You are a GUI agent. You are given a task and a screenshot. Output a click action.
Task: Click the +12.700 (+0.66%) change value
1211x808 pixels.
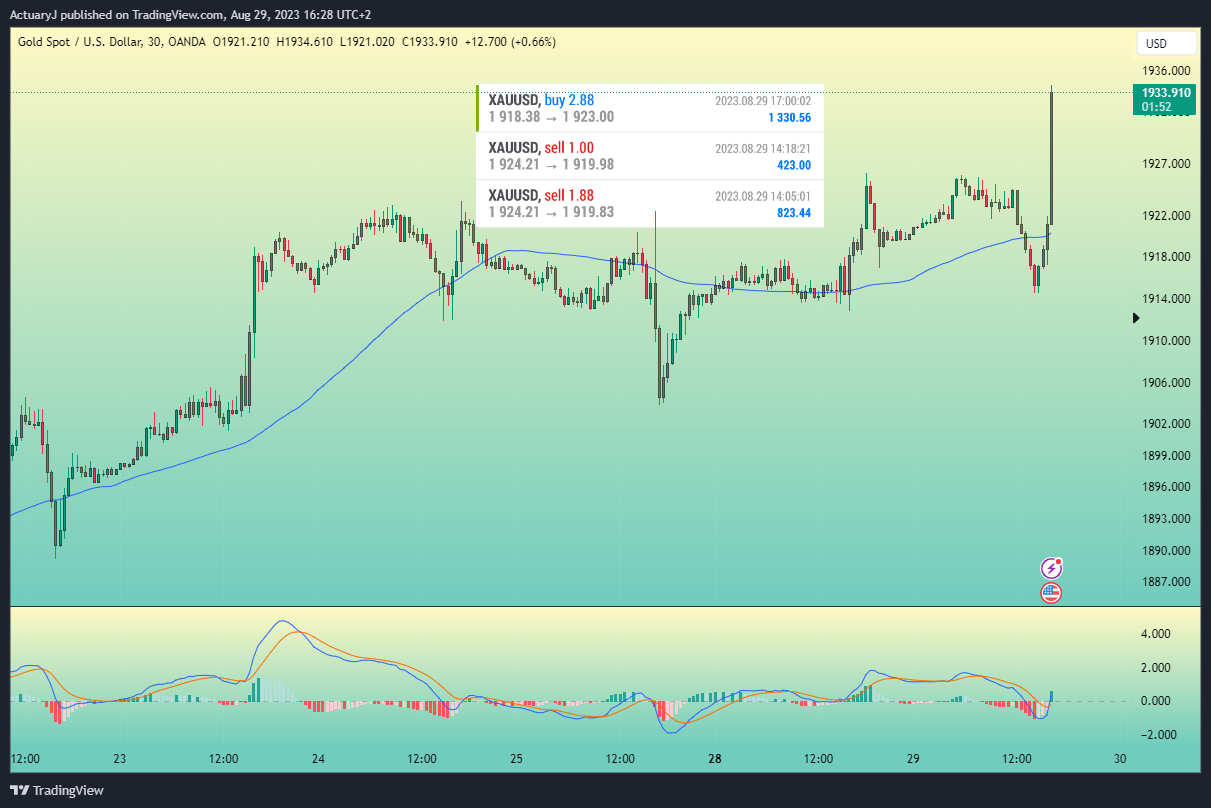510,42
